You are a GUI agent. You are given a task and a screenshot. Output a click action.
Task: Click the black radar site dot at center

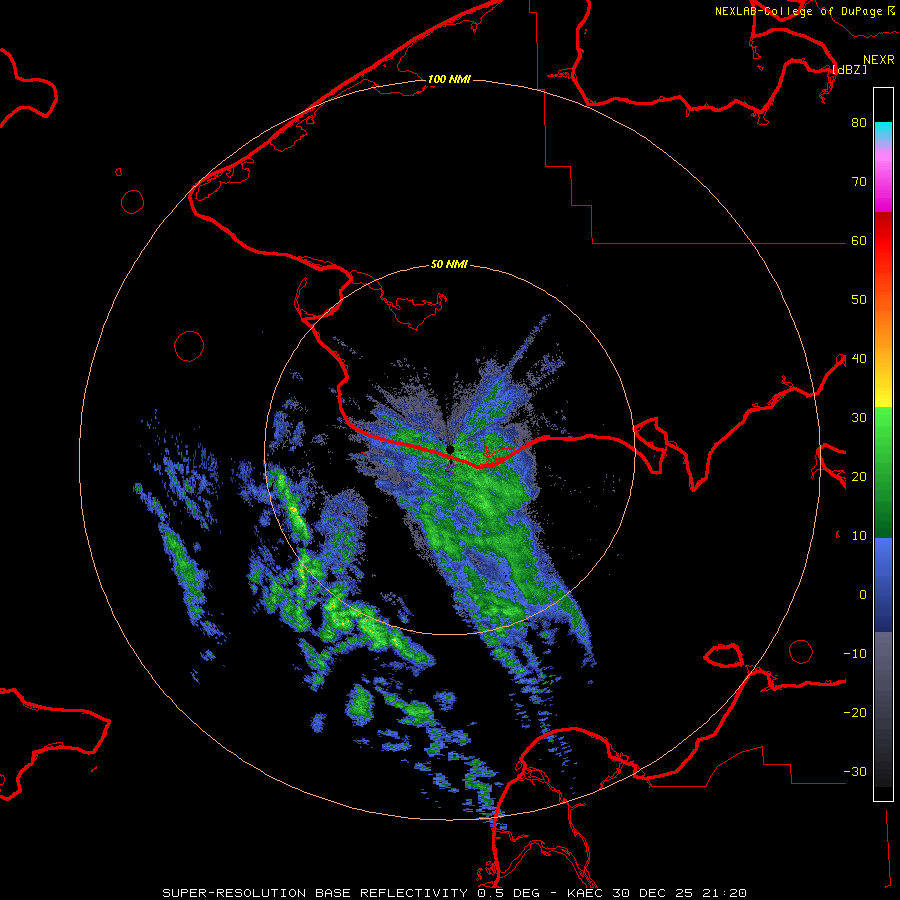(x=450, y=449)
